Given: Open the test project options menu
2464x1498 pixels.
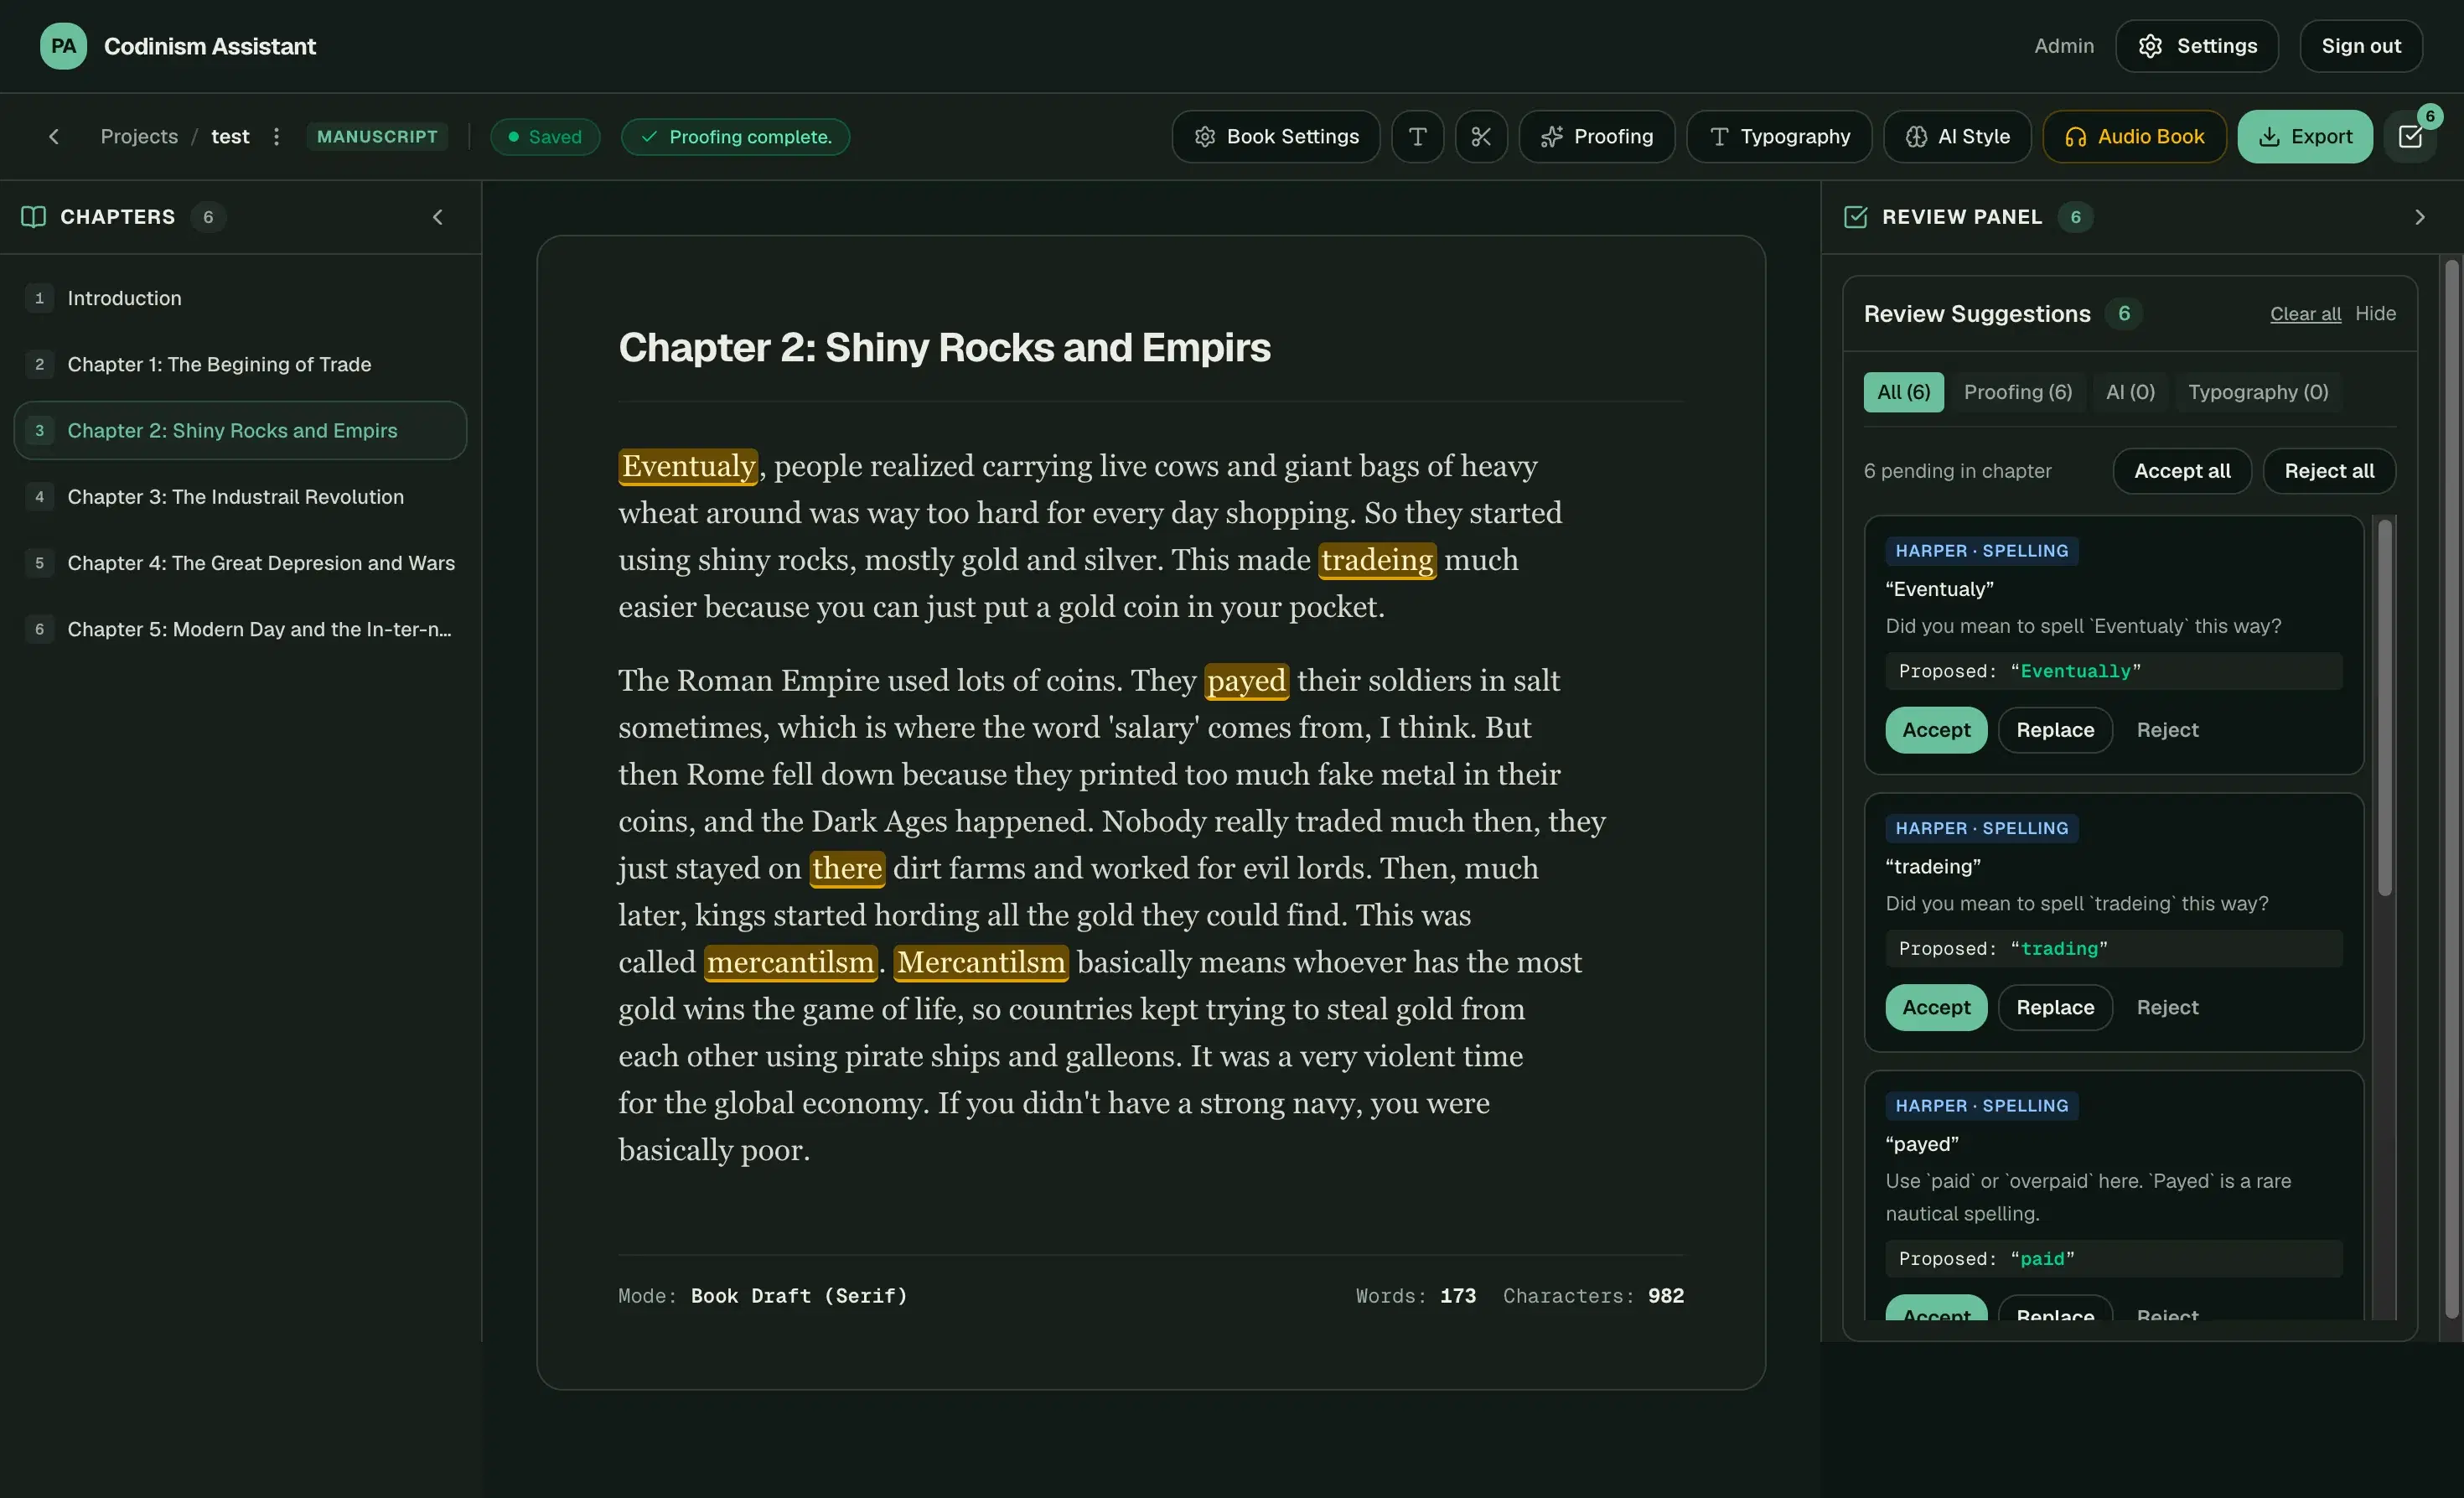Looking at the screenshot, I should [276, 136].
